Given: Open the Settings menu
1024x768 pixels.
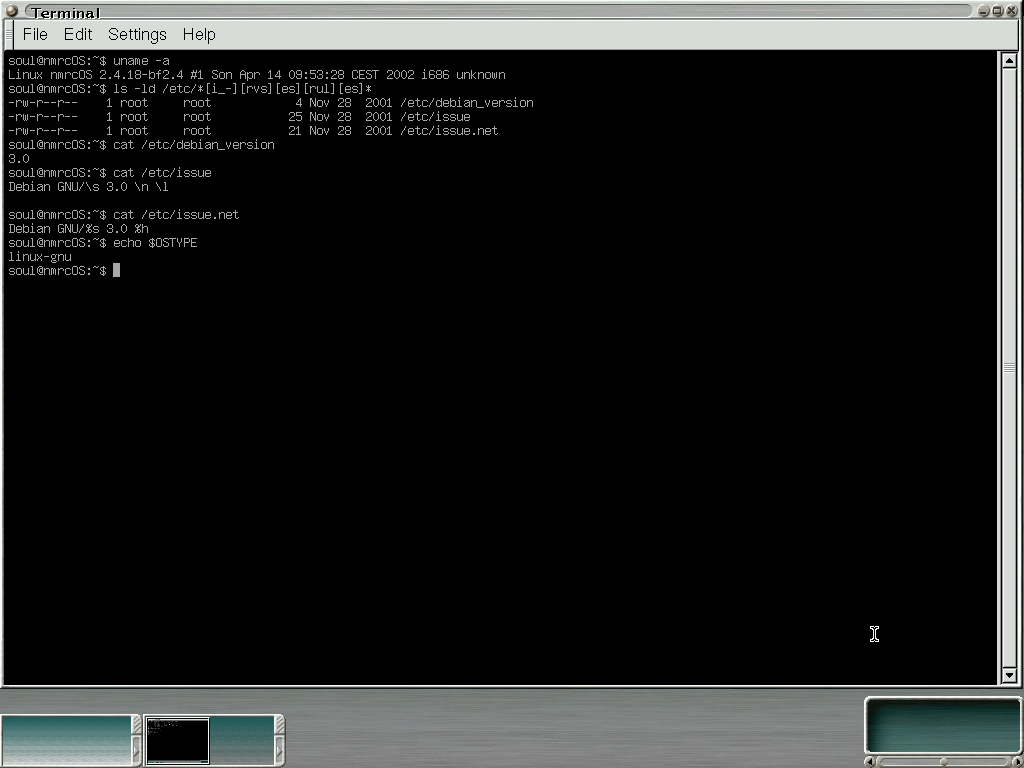Looking at the screenshot, I should pos(137,35).
